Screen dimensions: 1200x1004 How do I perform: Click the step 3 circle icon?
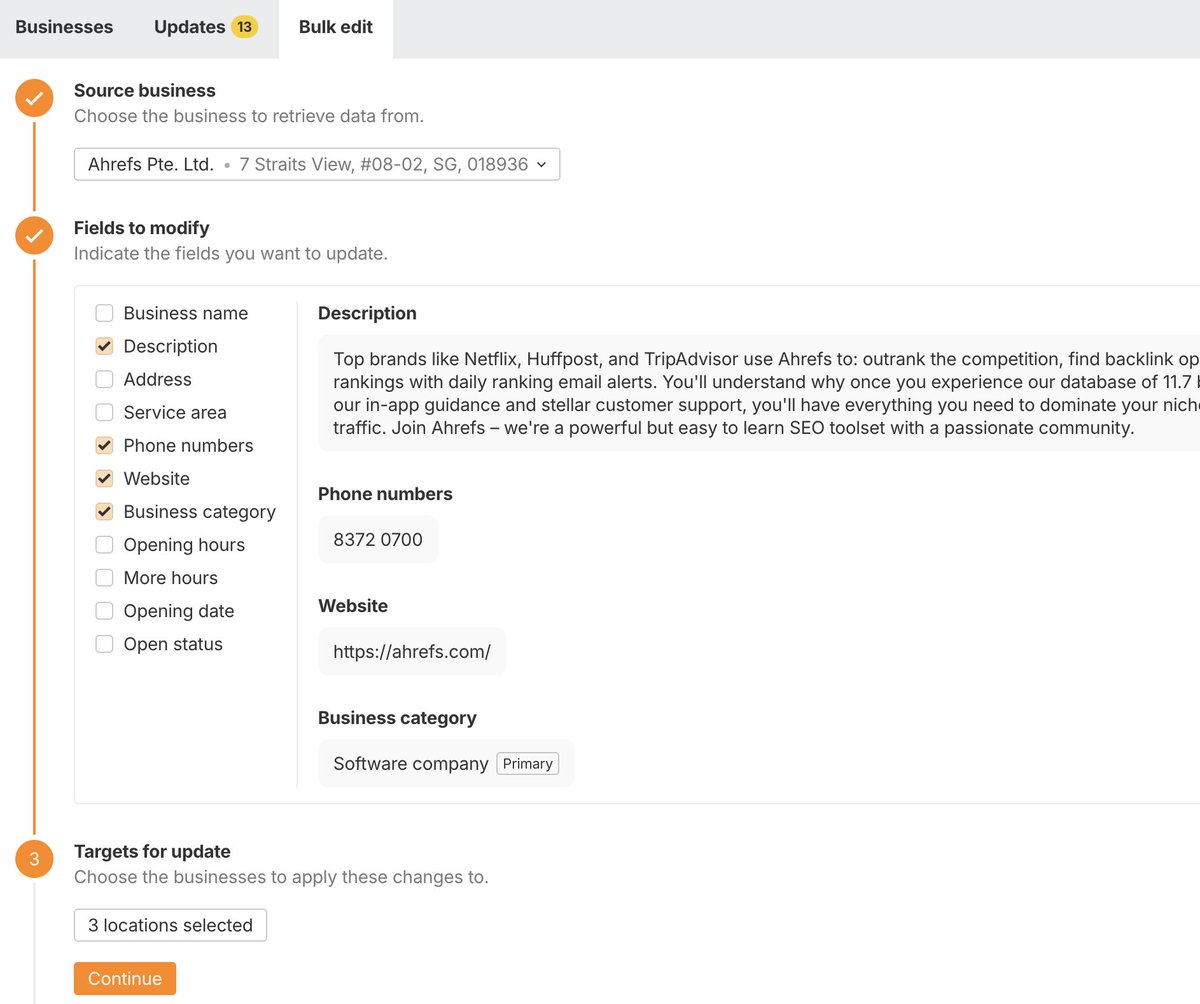(x=34, y=859)
